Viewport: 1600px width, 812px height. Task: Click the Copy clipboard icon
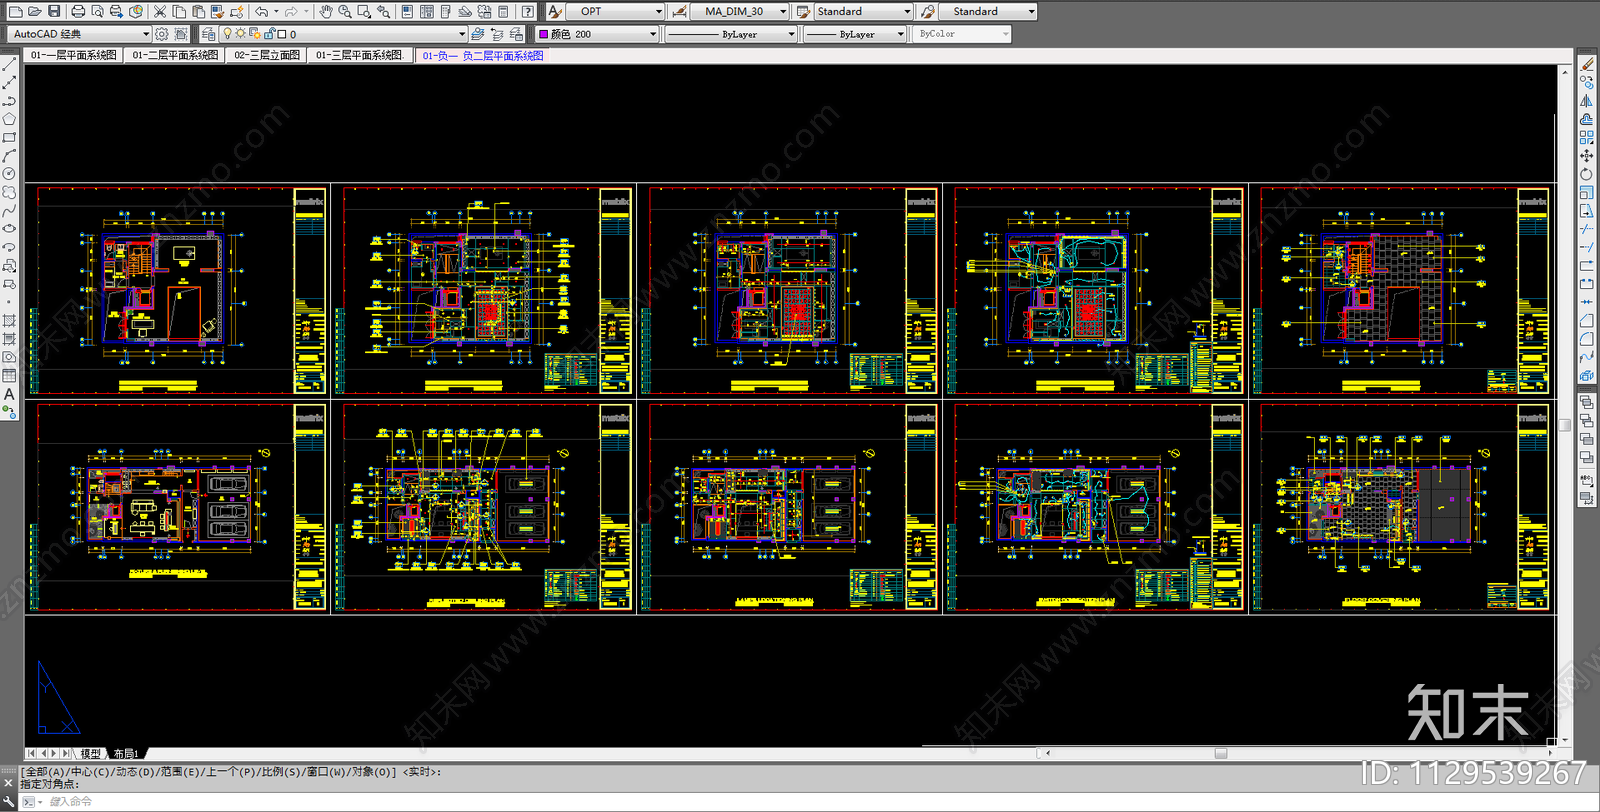(179, 12)
